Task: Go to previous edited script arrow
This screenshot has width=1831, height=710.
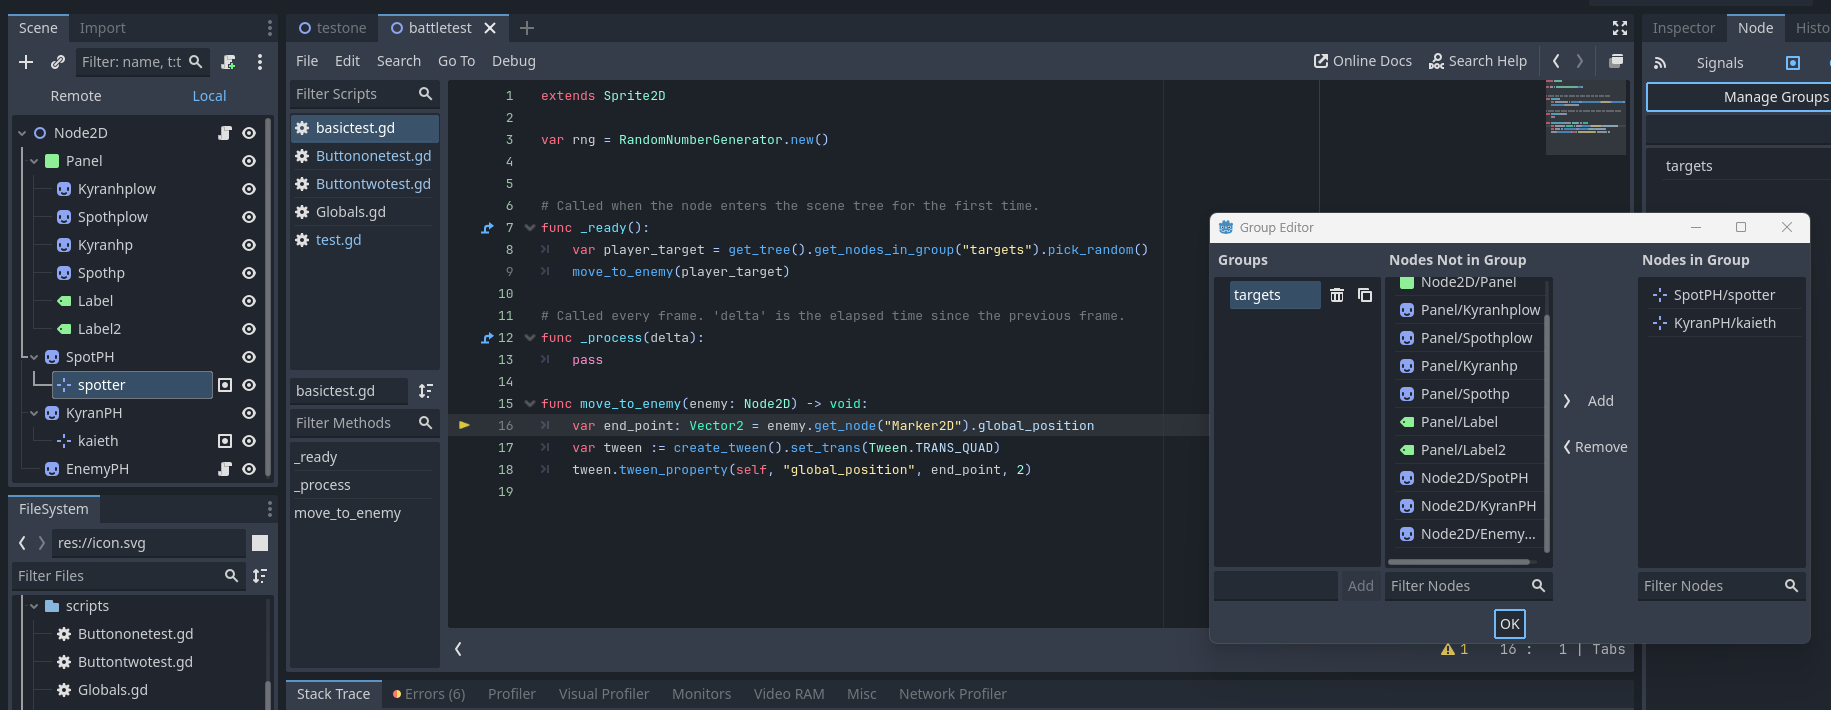Action: pyautogui.click(x=1556, y=61)
